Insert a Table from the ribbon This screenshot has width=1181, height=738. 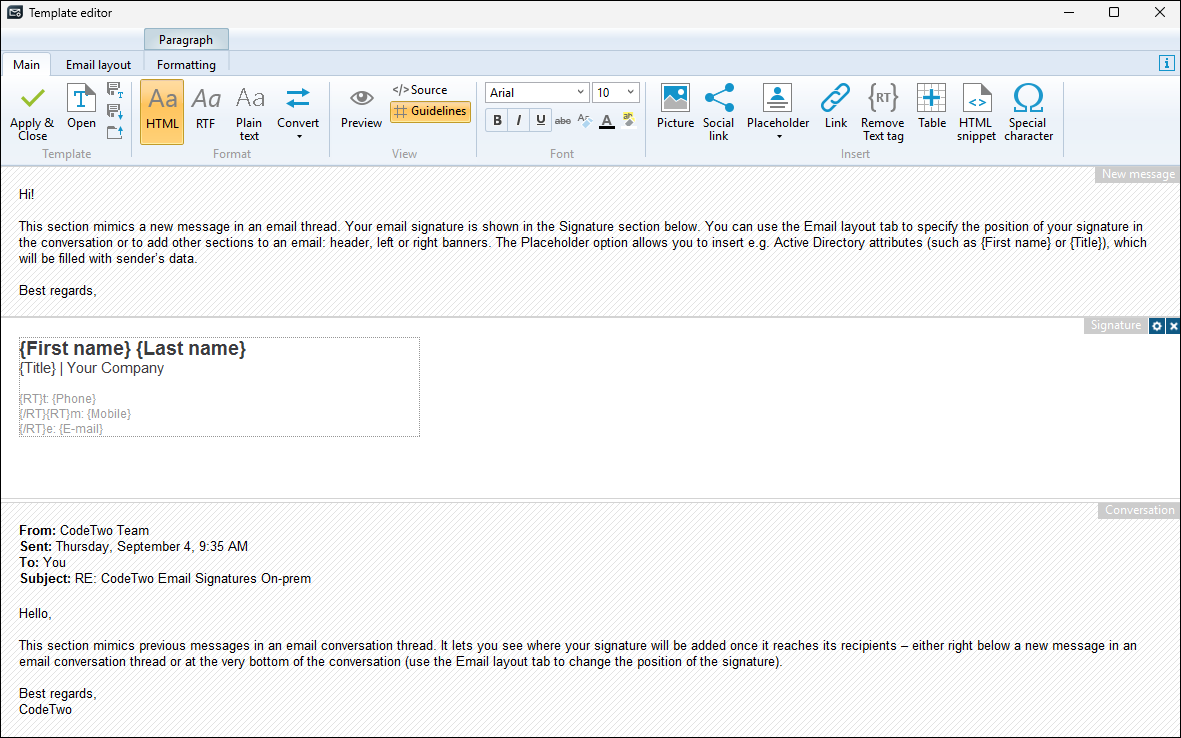point(931,99)
